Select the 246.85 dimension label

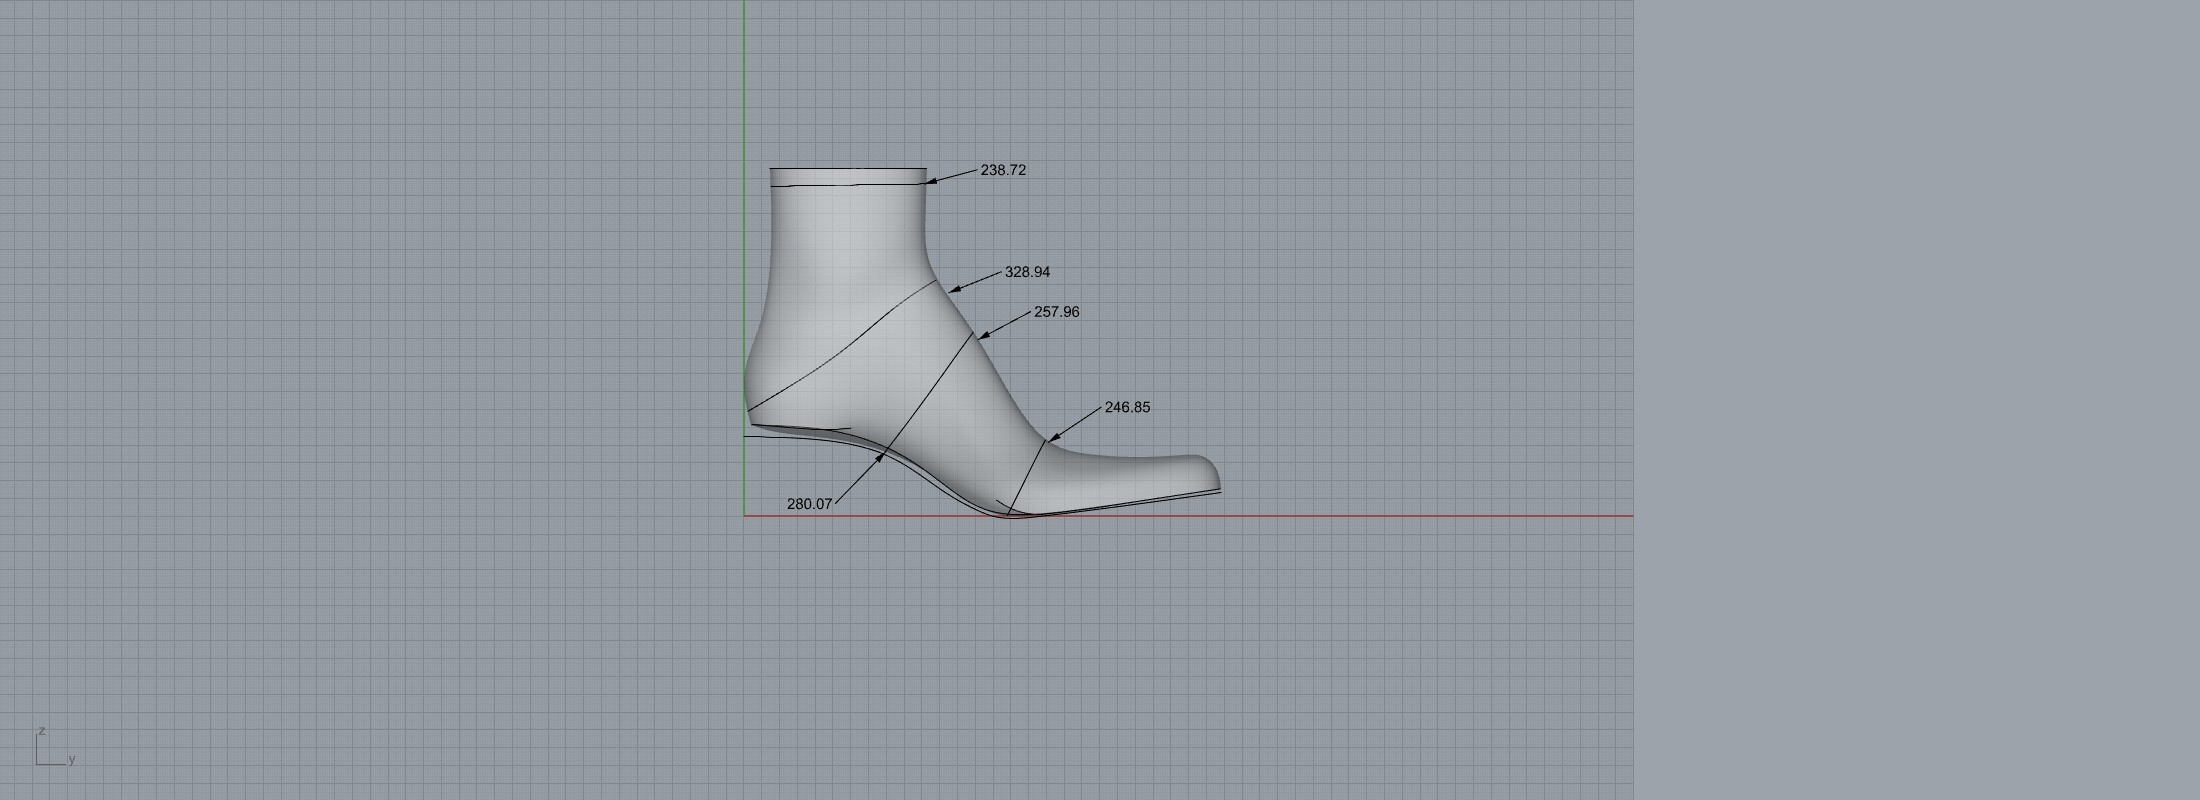1127,407
